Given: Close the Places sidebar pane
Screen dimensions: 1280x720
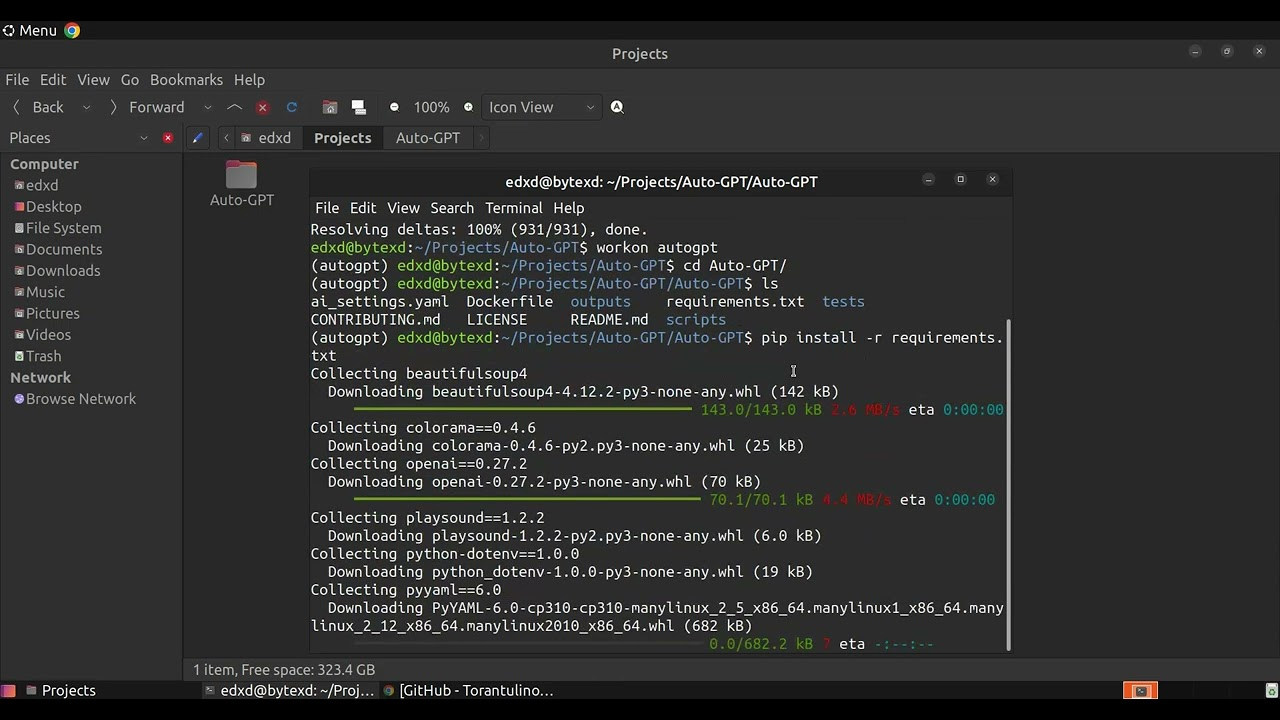Looking at the screenshot, I should tap(168, 138).
